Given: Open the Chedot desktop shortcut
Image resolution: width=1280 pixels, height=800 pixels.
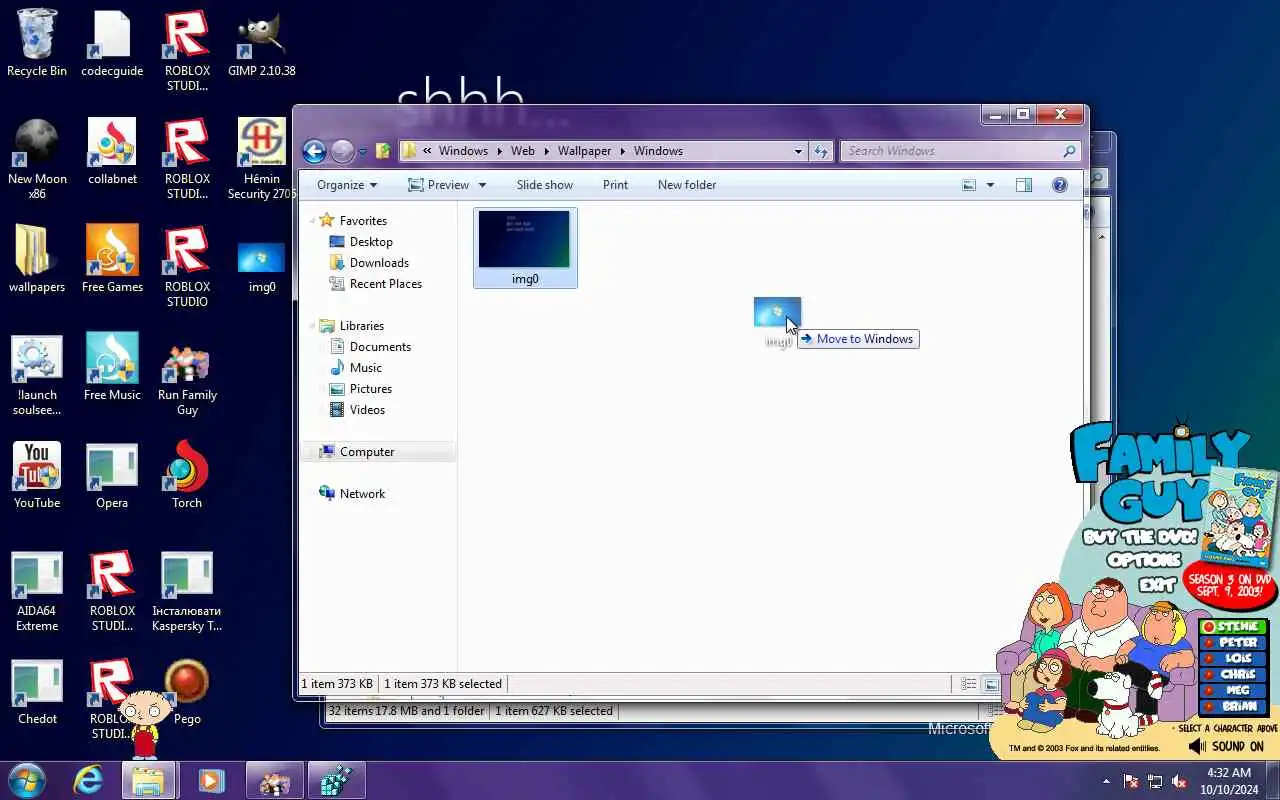Looking at the screenshot, I should tap(37, 692).
